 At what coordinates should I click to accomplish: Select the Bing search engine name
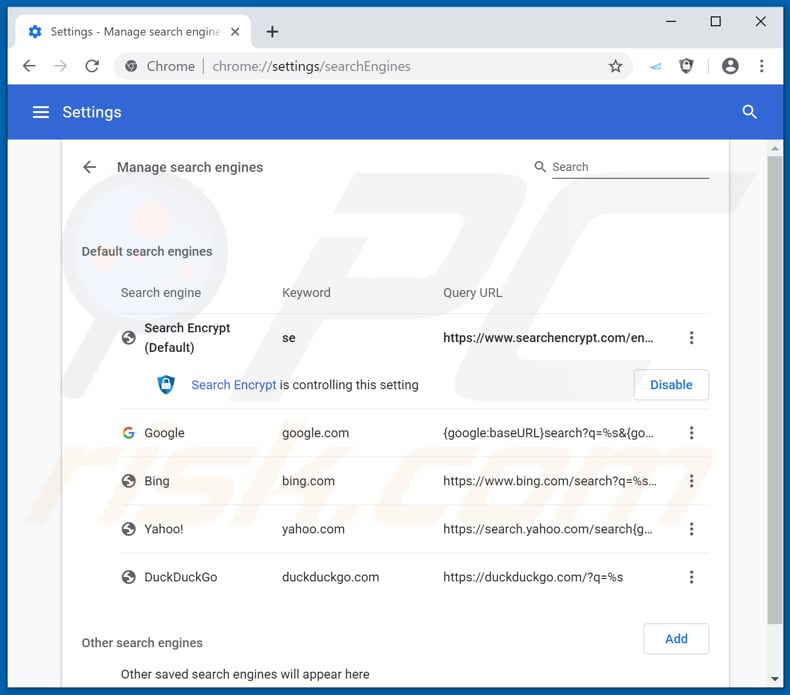[x=157, y=481]
